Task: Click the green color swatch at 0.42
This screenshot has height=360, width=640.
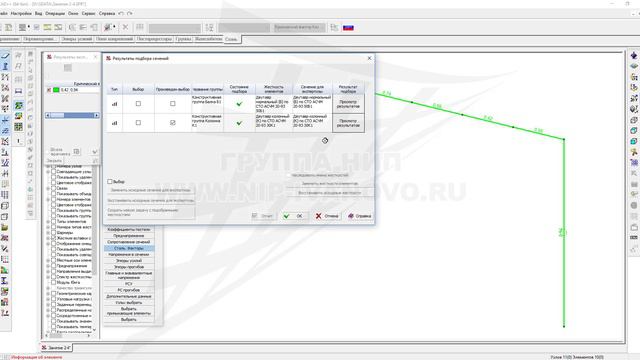Action: [56, 90]
